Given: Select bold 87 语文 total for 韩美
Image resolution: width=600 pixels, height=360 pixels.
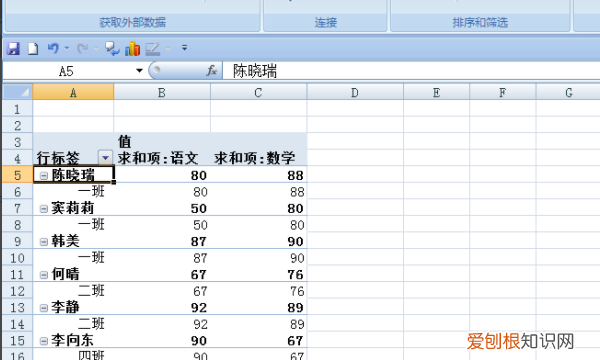Looking at the screenshot, I should pyautogui.click(x=162, y=241).
